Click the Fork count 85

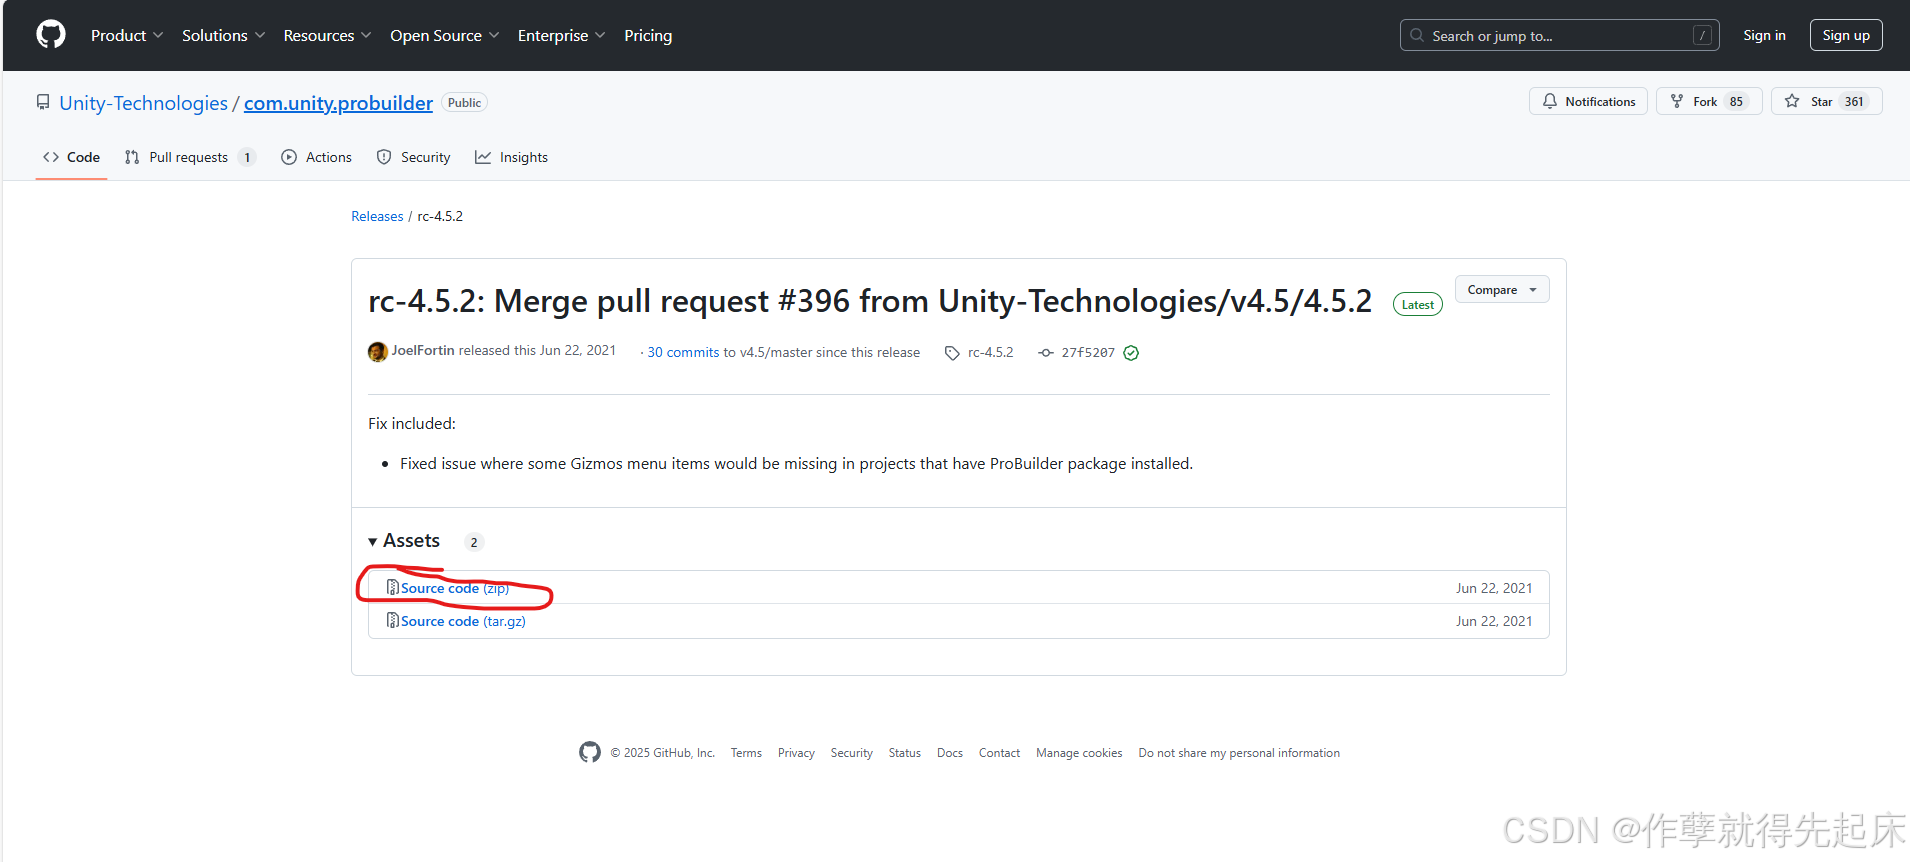click(1736, 101)
